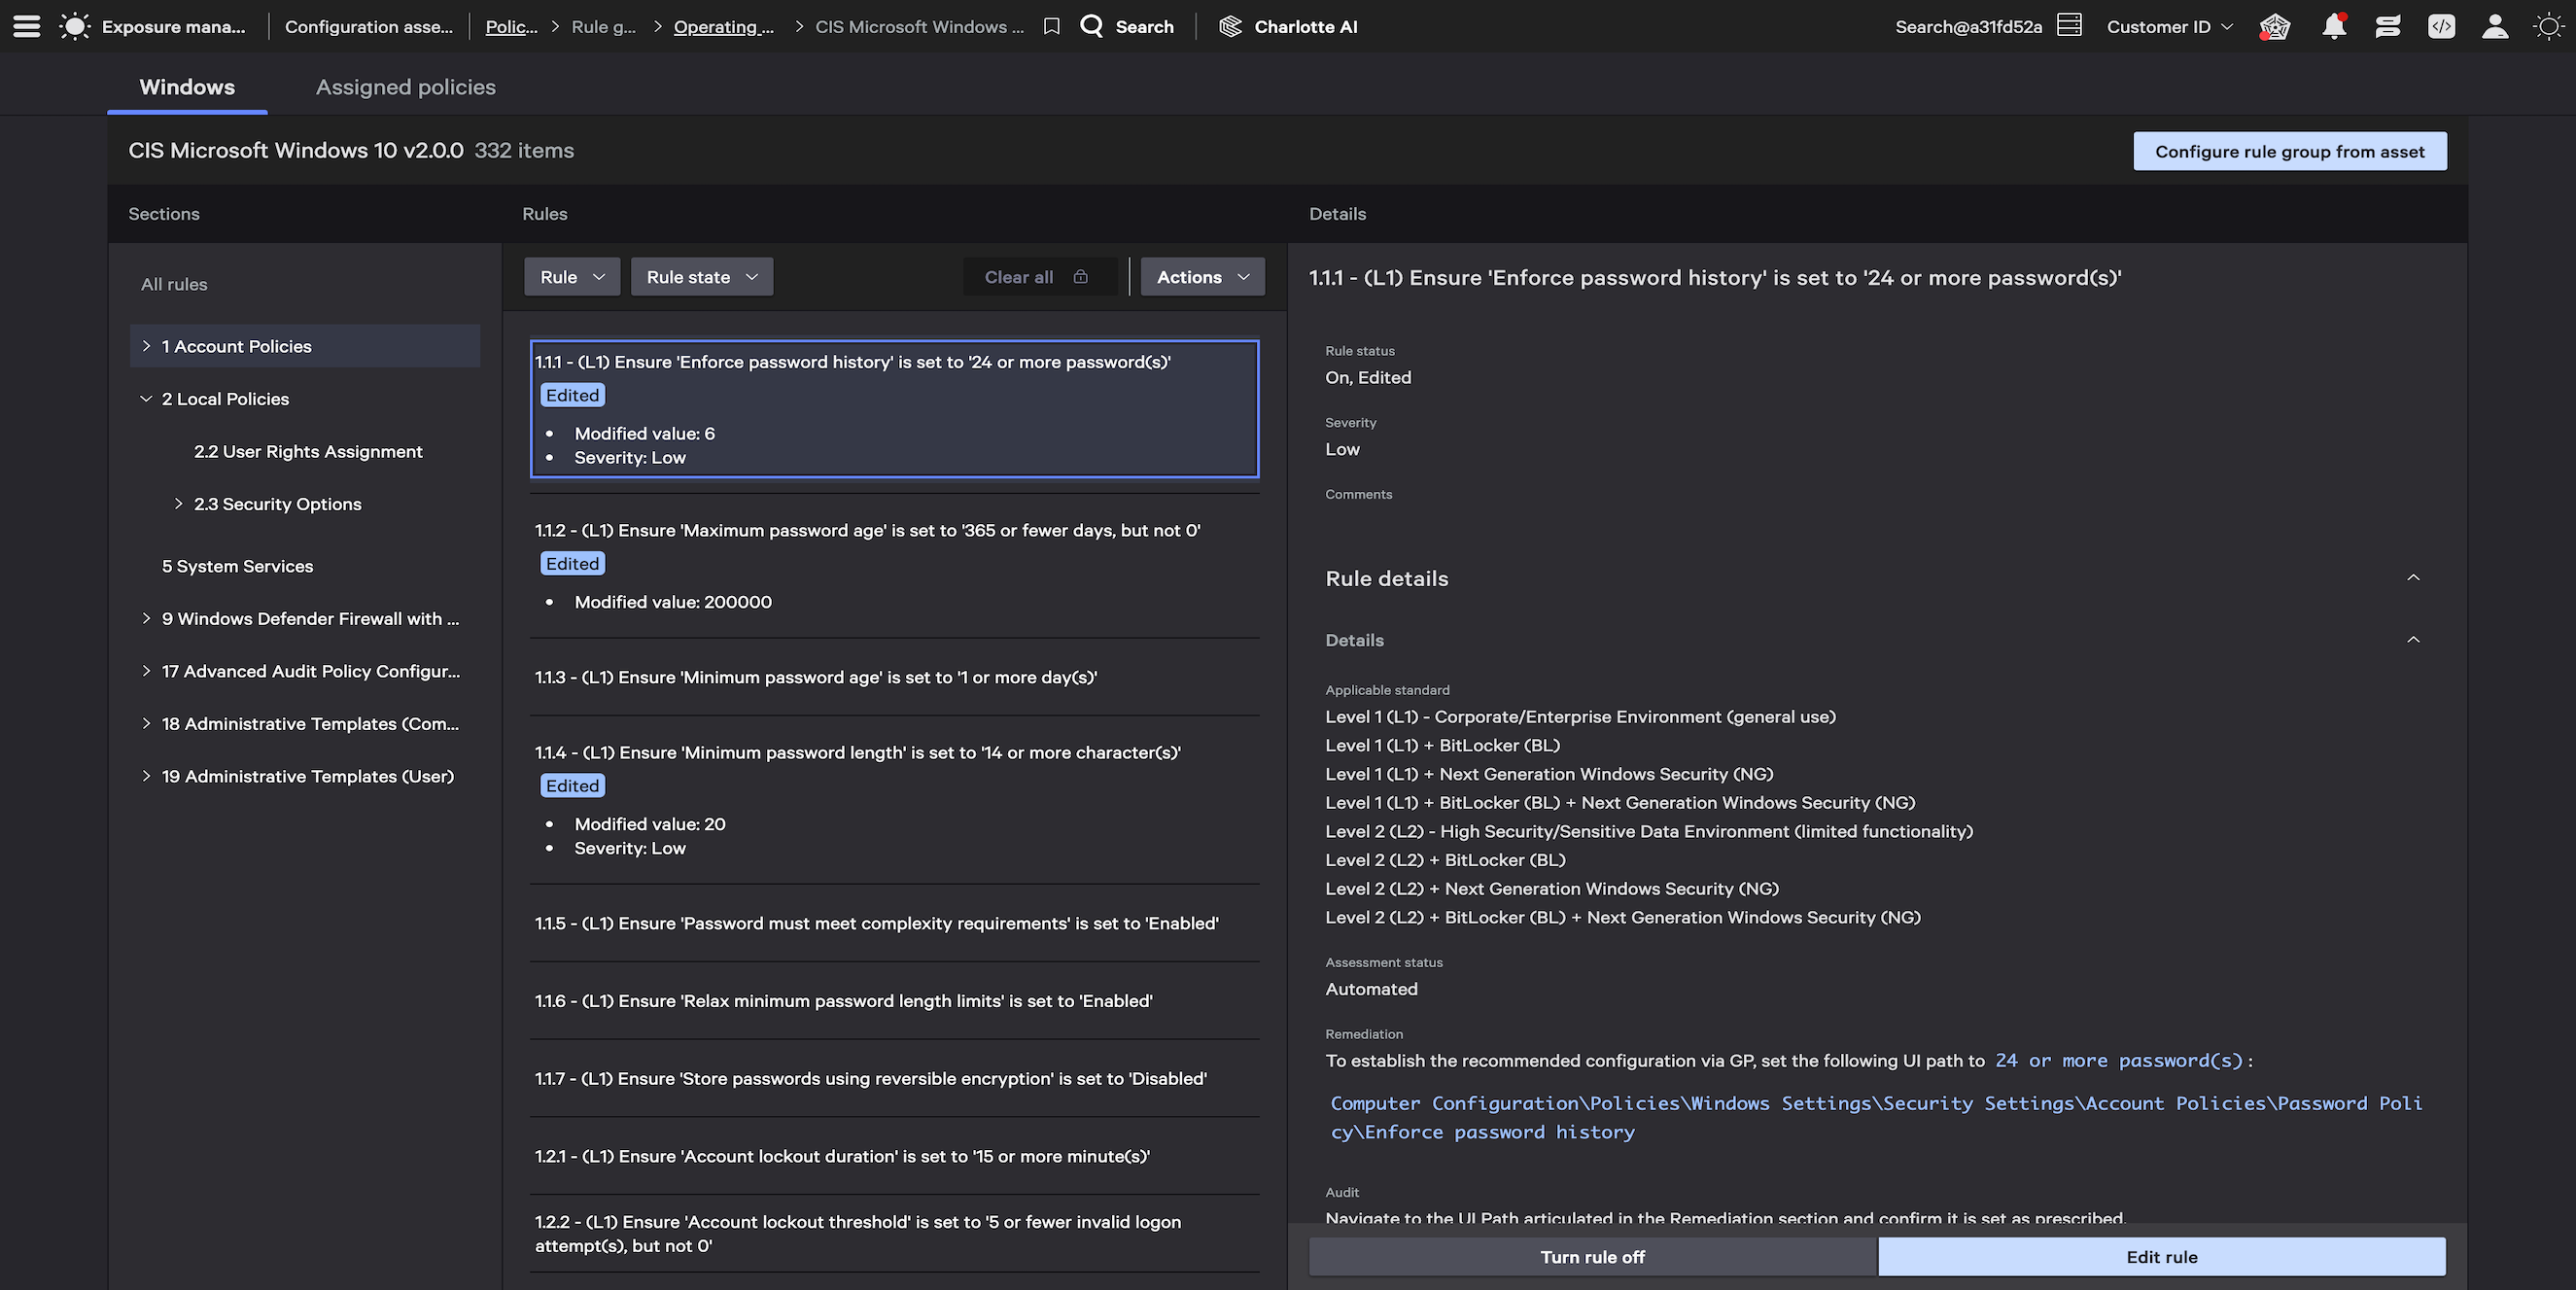Click the Turn rule off button
The image size is (2576, 1290).
click(1592, 1257)
